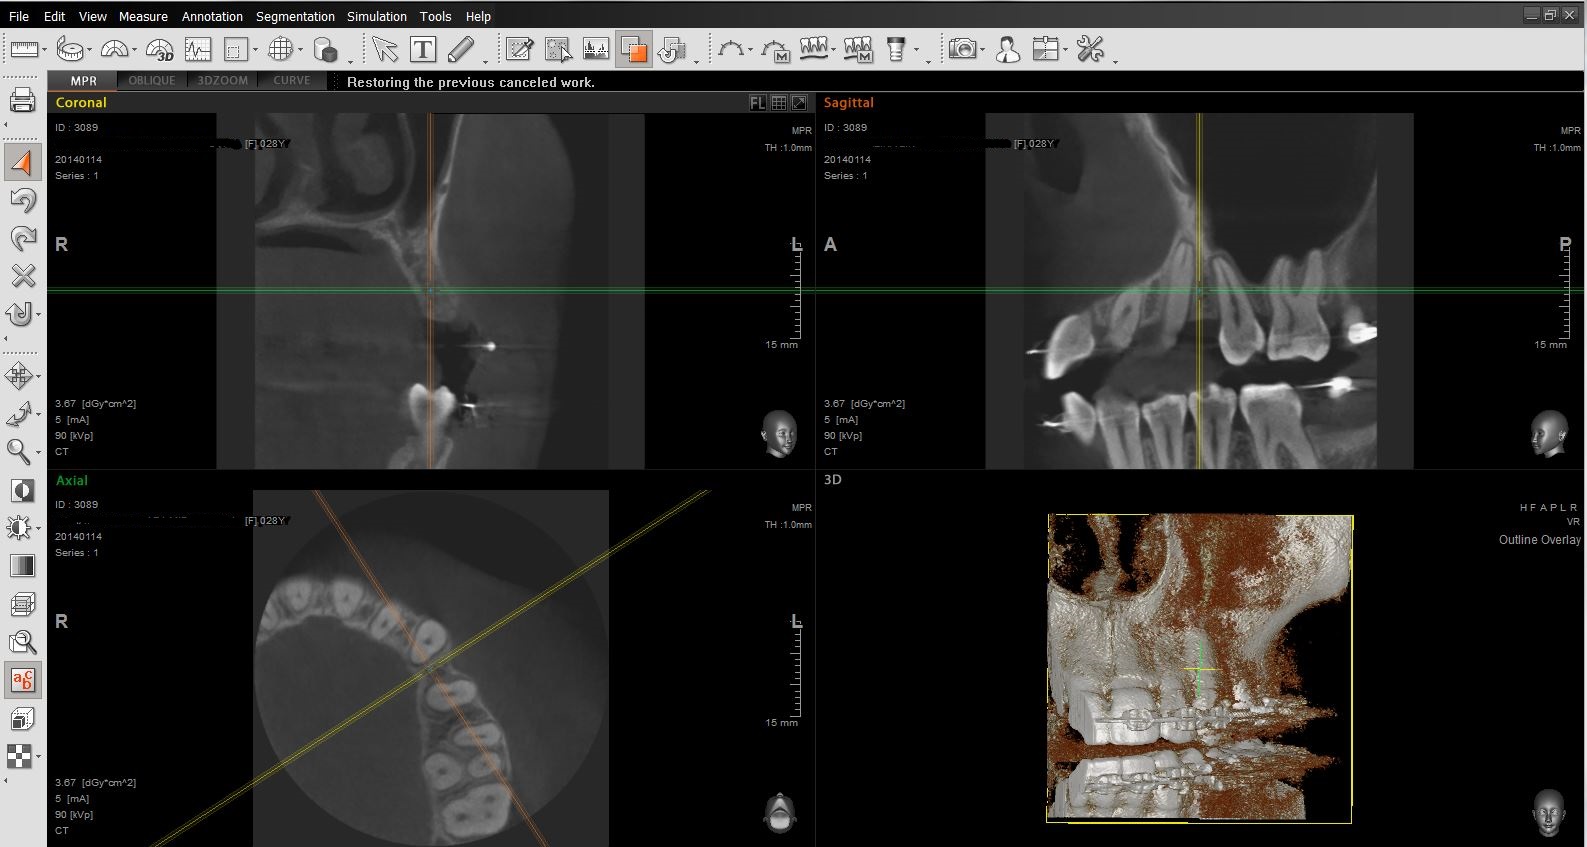The width and height of the screenshot is (1587, 847).
Task: Expand the tape measure tool dropdown
Action: click(x=89, y=51)
